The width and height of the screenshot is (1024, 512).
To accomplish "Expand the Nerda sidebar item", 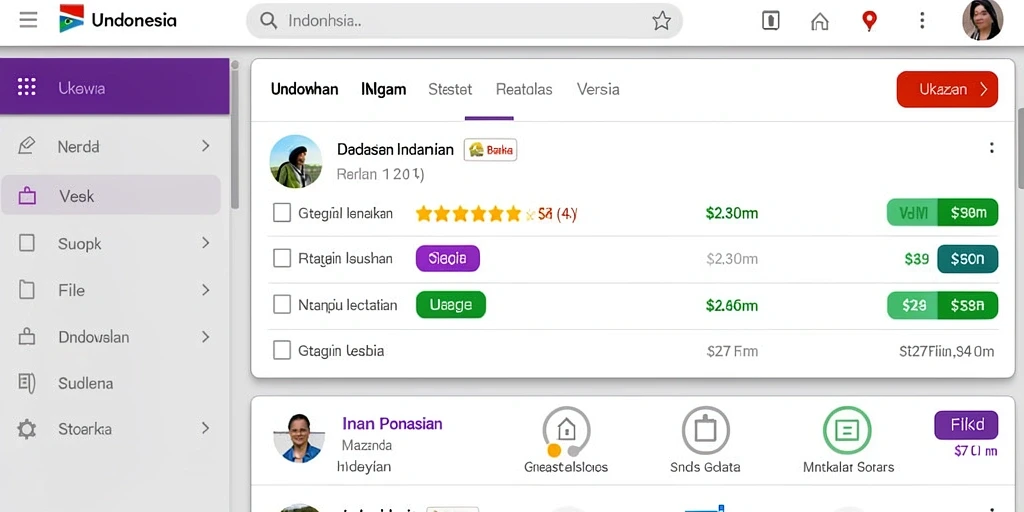I will tap(205, 146).
